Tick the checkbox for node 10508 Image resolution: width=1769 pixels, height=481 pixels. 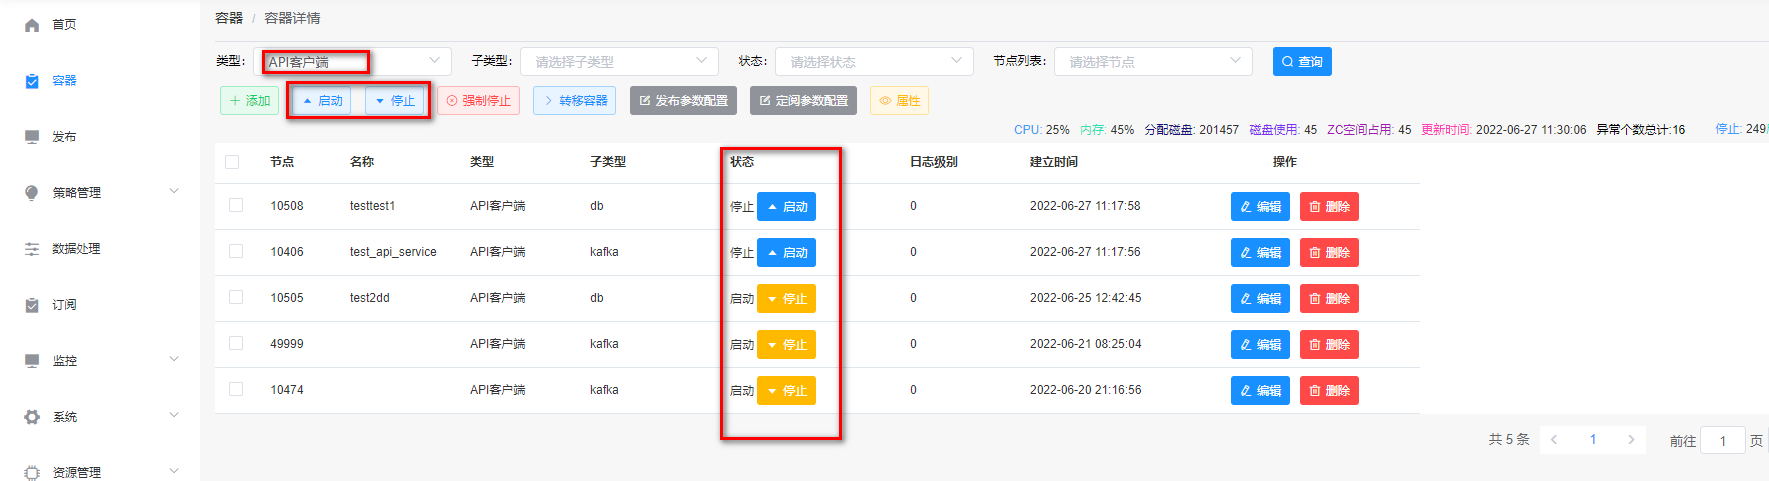click(236, 206)
